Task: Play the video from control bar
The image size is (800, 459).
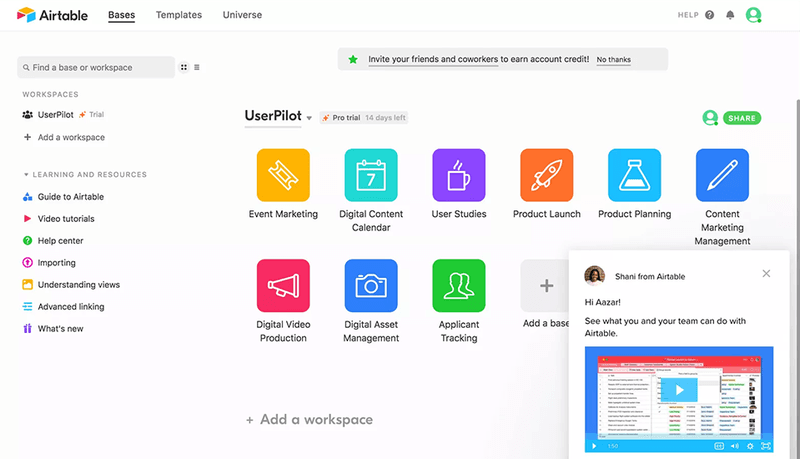Action: 594,446
